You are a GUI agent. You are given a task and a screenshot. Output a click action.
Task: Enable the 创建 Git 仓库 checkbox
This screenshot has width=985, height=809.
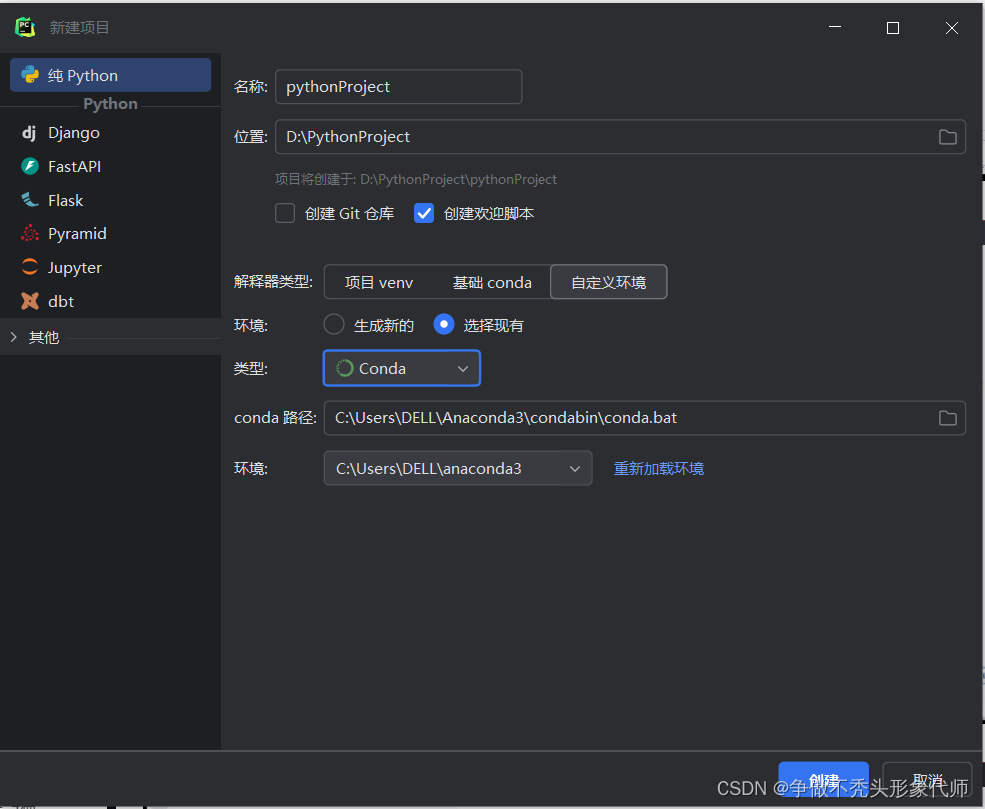(284, 212)
